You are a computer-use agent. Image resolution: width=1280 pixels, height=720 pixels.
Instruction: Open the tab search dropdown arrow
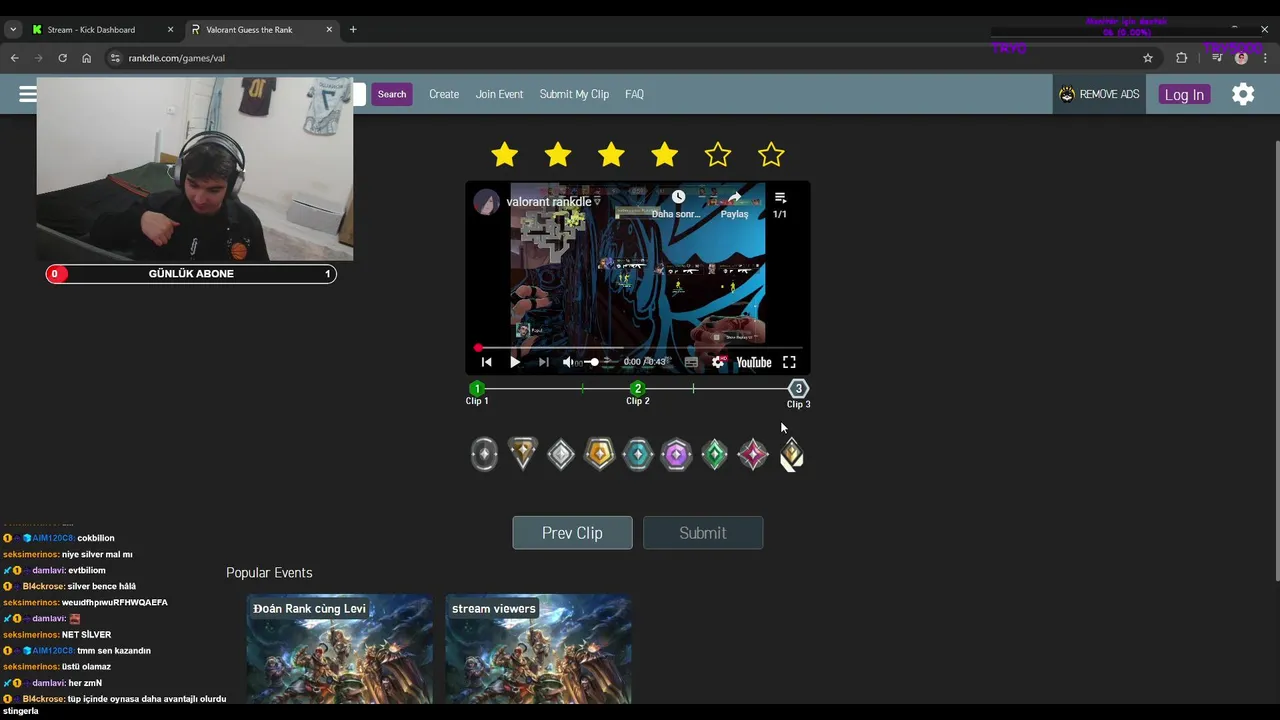[13, 29]
